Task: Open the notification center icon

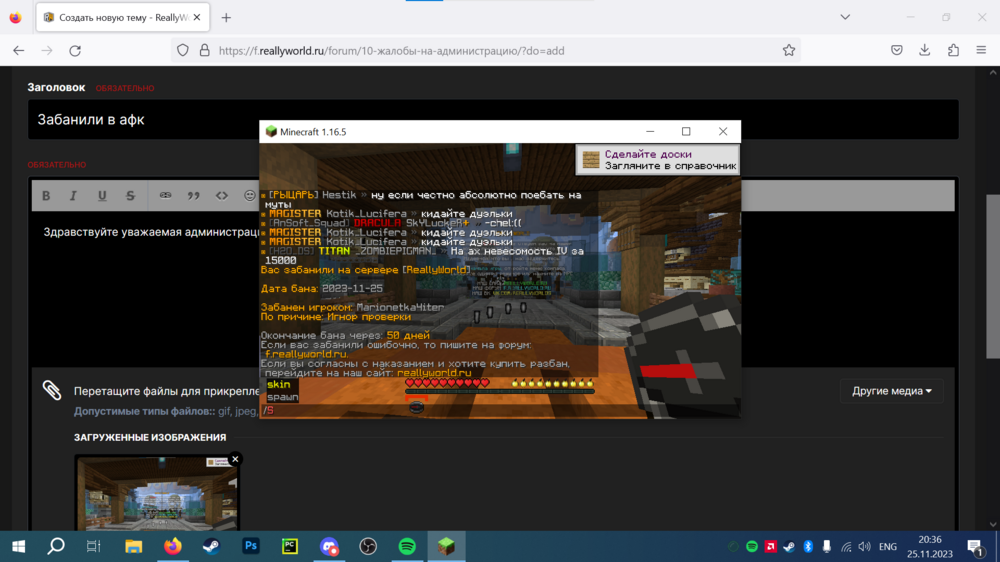Action: pyautogui.click(x=974, y=547)
